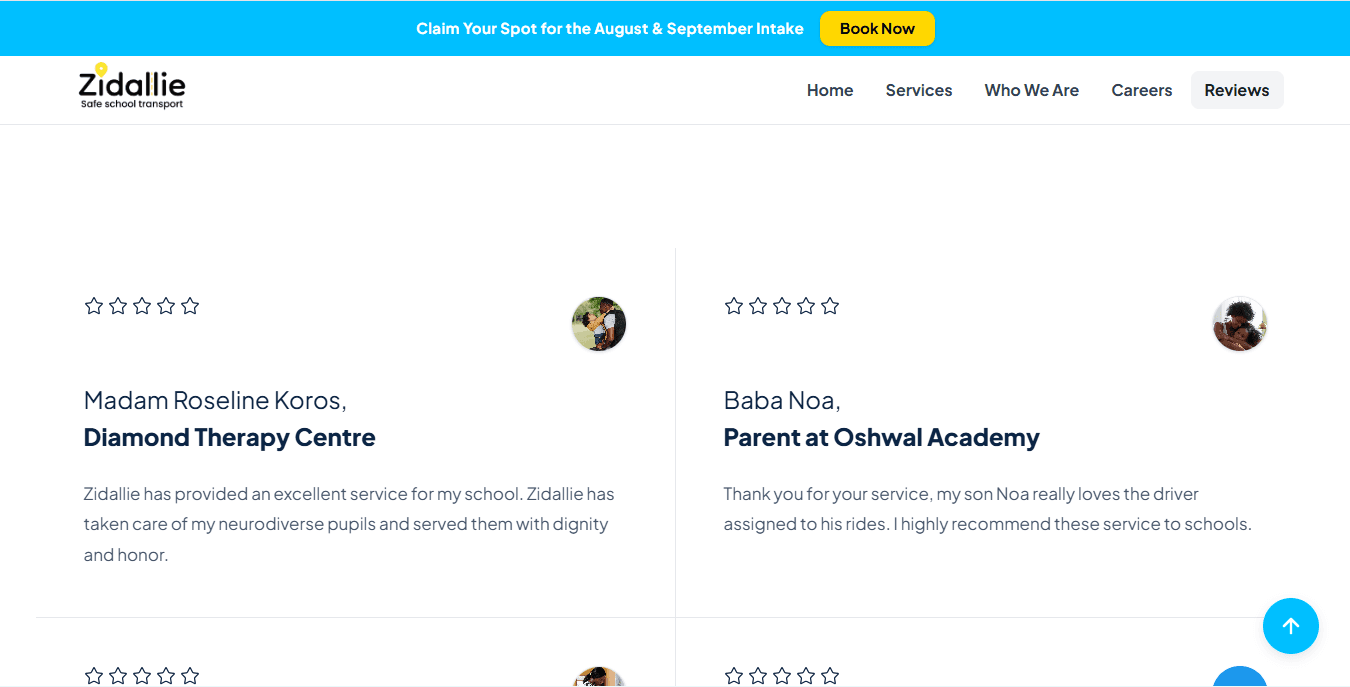Select the Reviews nav tab

[1237, 90]
